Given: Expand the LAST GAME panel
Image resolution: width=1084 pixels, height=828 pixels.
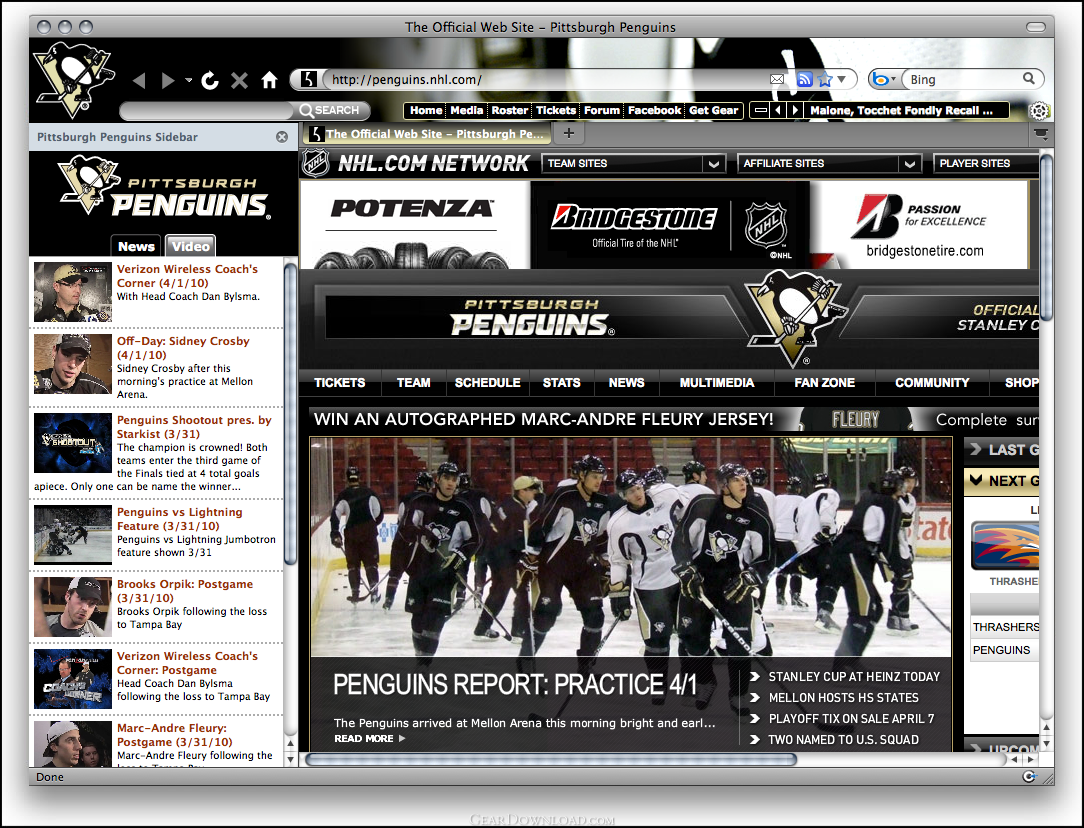Looking at the screenshot, I should click(1002, 450).
